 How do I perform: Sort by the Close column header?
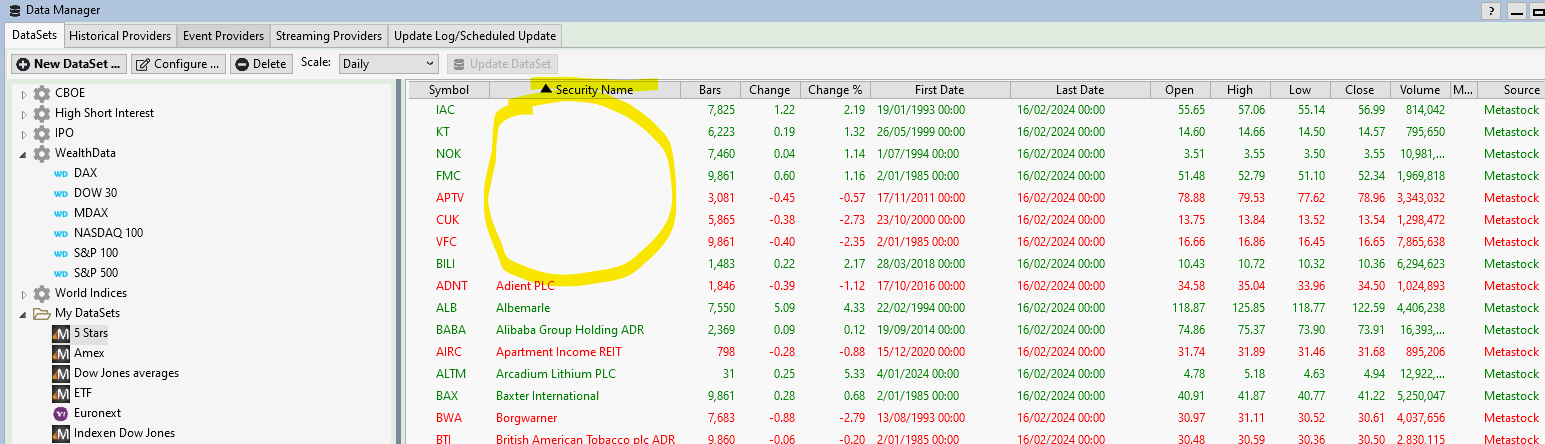[1359, 90]
